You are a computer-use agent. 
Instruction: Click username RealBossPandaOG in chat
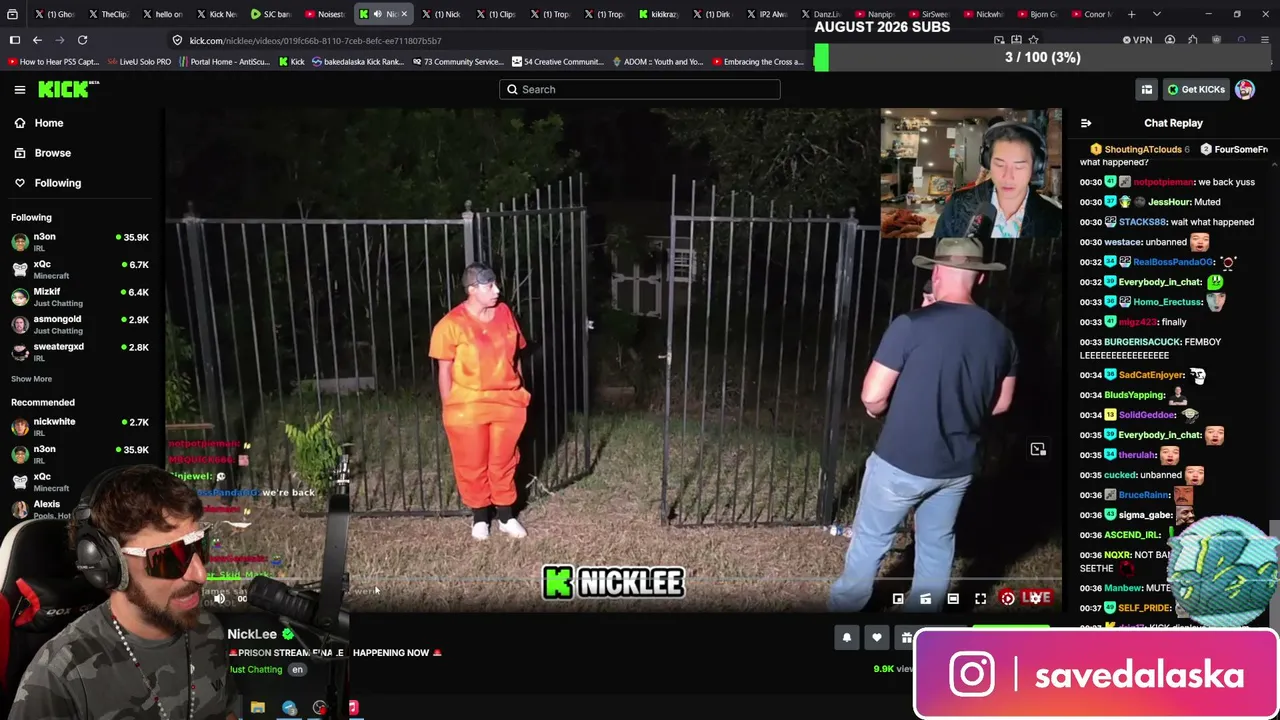point(1173,262)
